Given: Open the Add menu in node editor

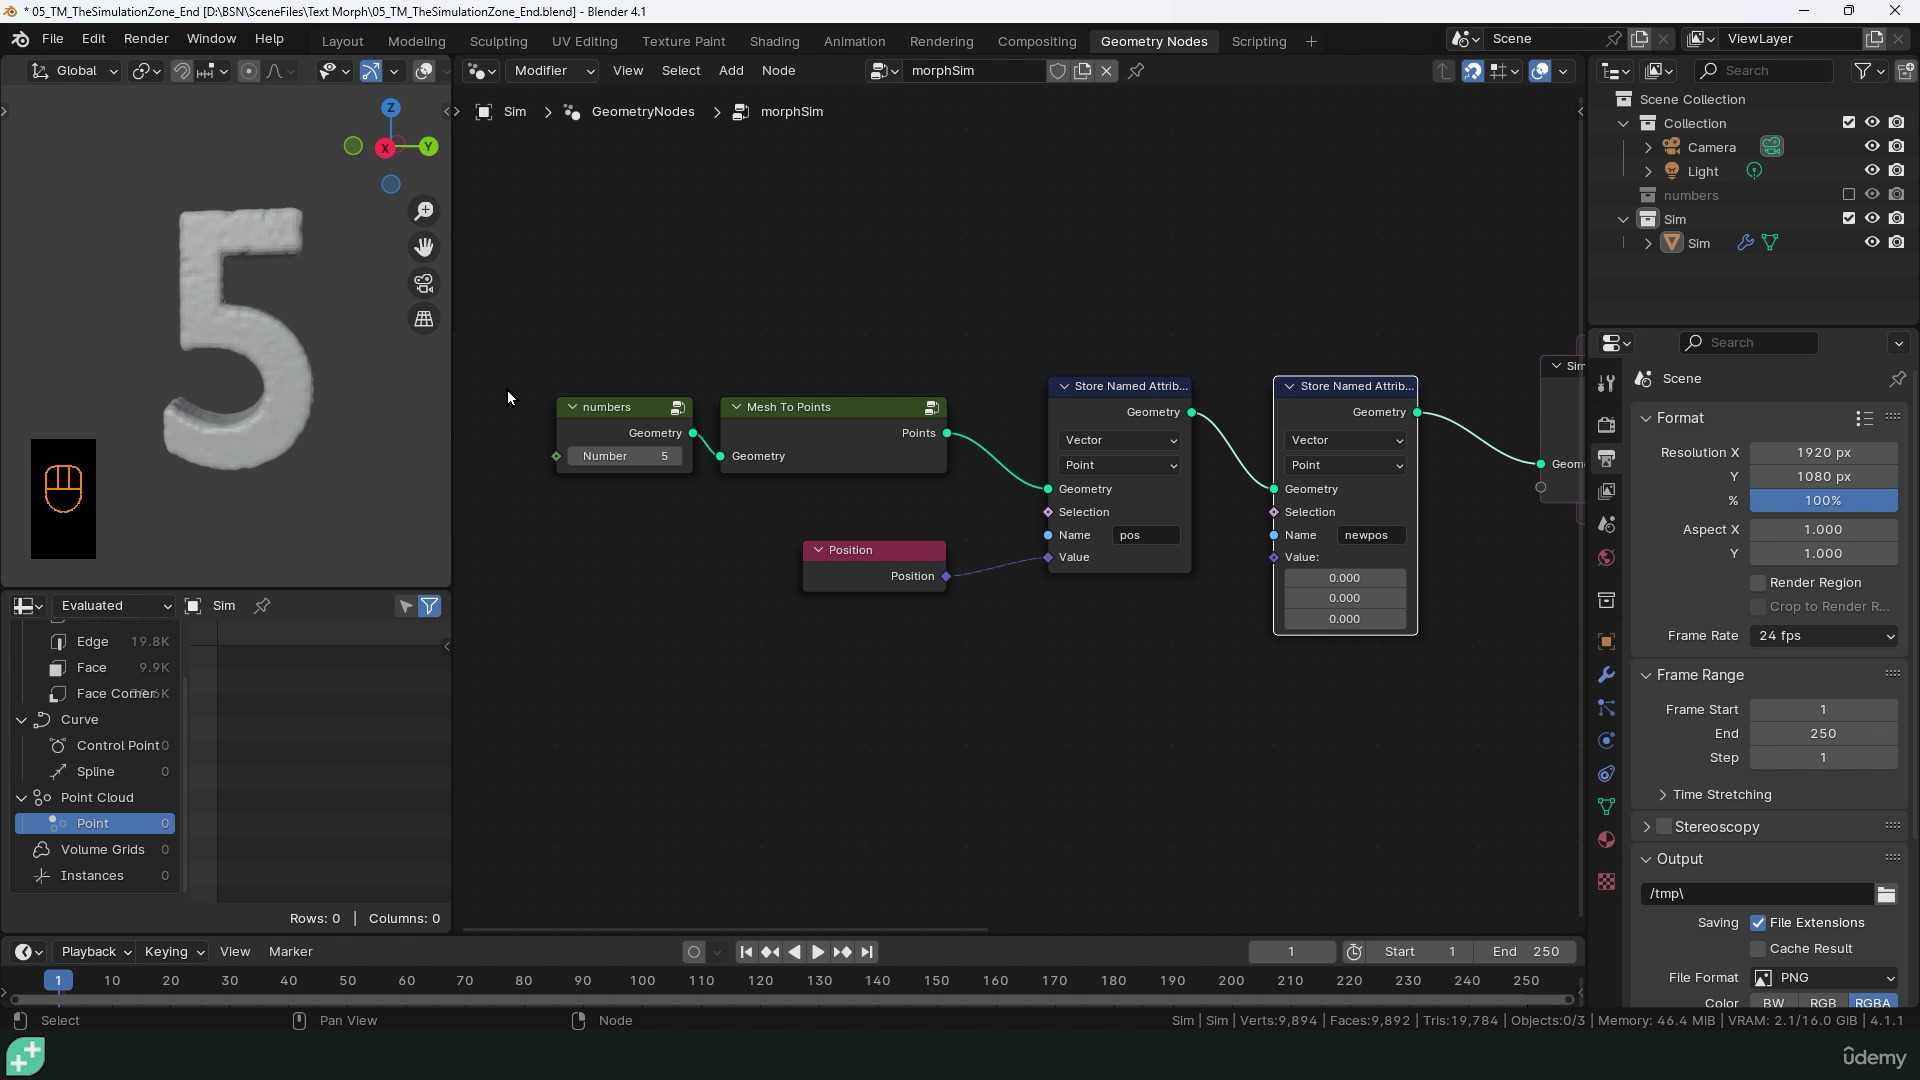Looking at the screenshot, I should (x=731, y=70).
